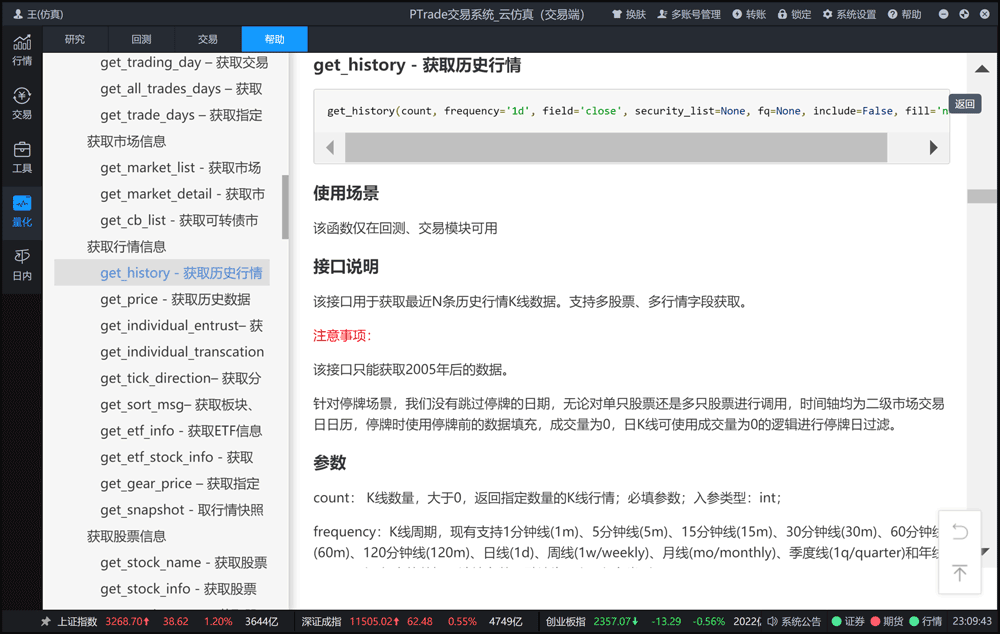Click the 证券 connection status indicator

tap(848, 621)
